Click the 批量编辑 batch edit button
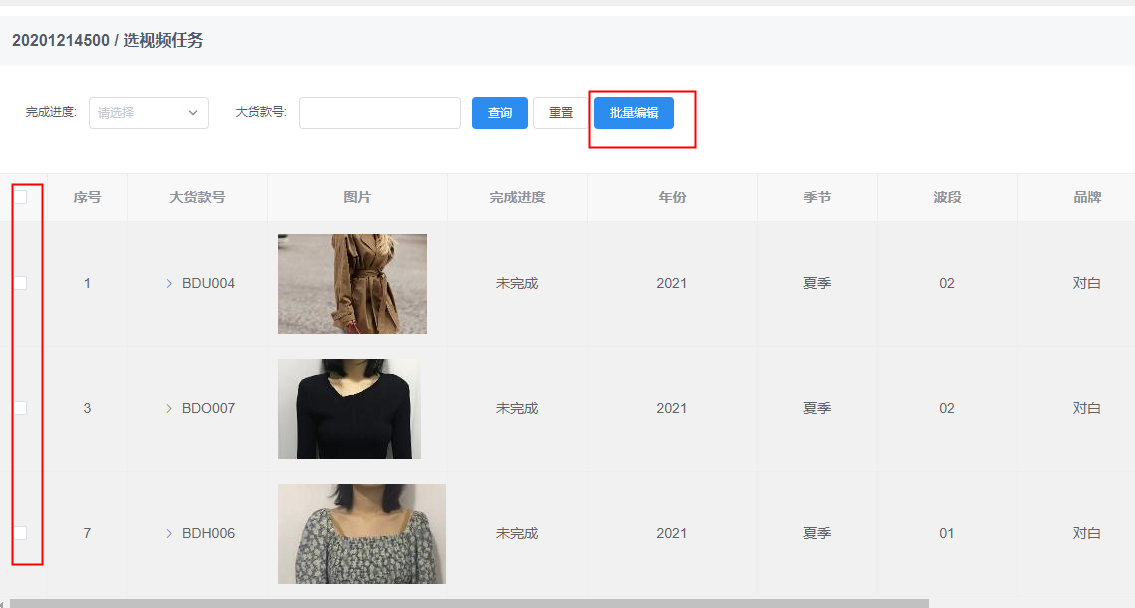Screen dimensions: 1135x608 pyautogui.click(x=633, y=113)
